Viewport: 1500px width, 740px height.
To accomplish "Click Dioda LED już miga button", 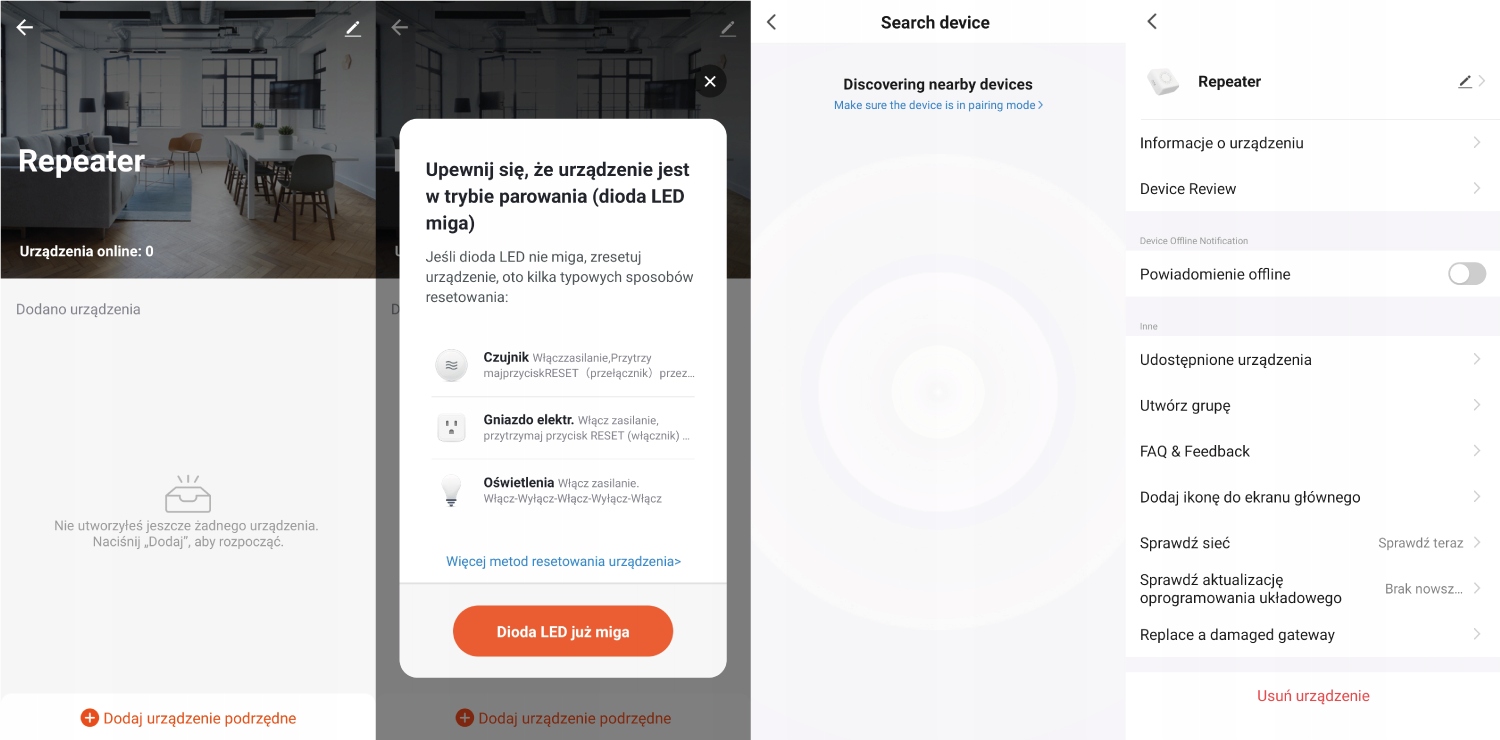I will (x=563, y=631).
